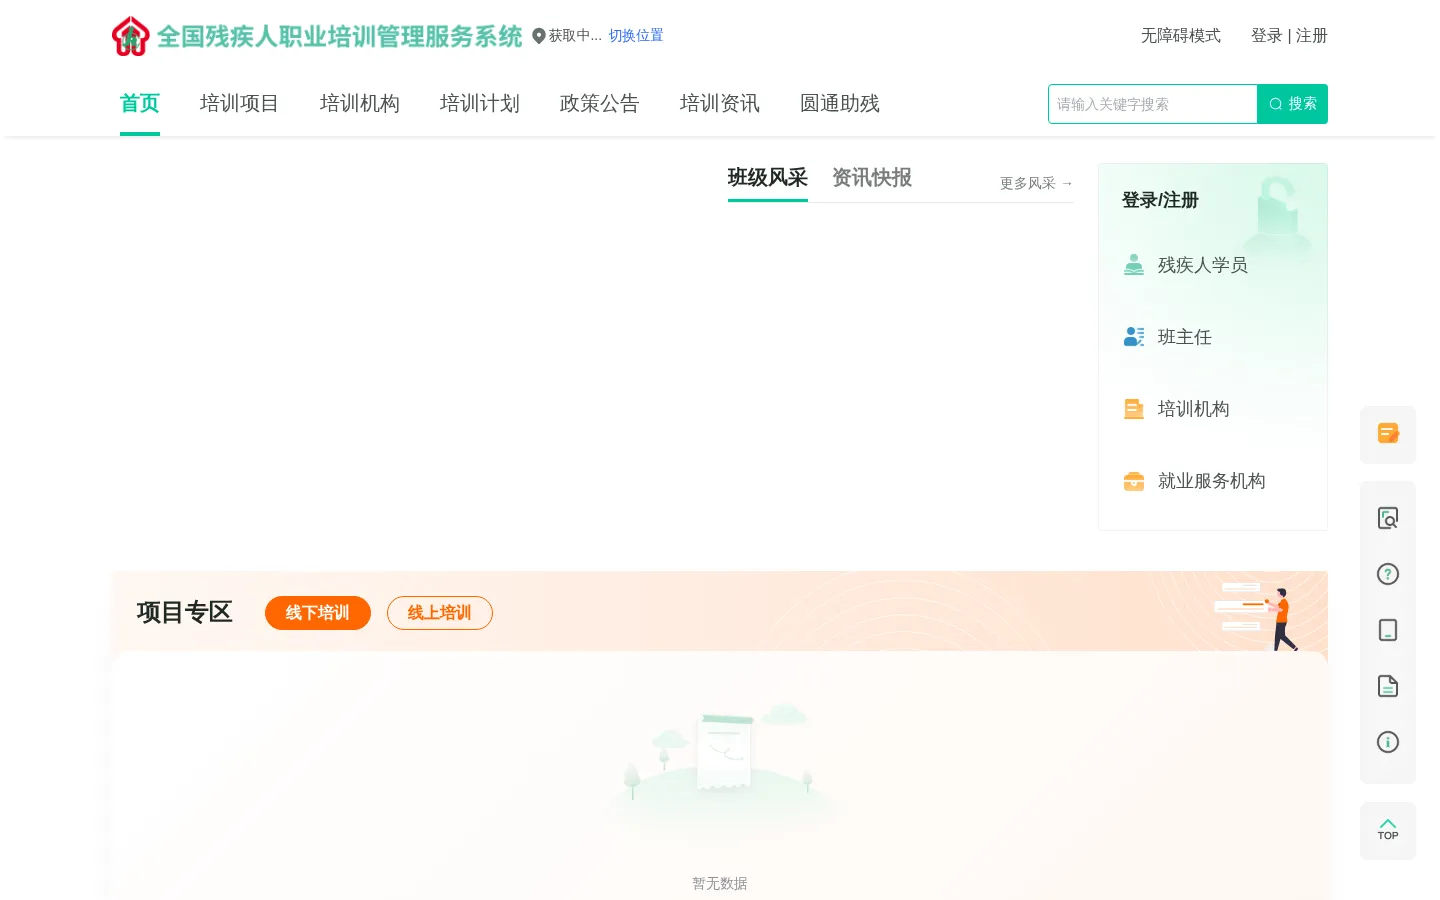The image size is (1440, 900).
Task: Click the 就业服务机构 login entry text
Action: click(1212, 481)
